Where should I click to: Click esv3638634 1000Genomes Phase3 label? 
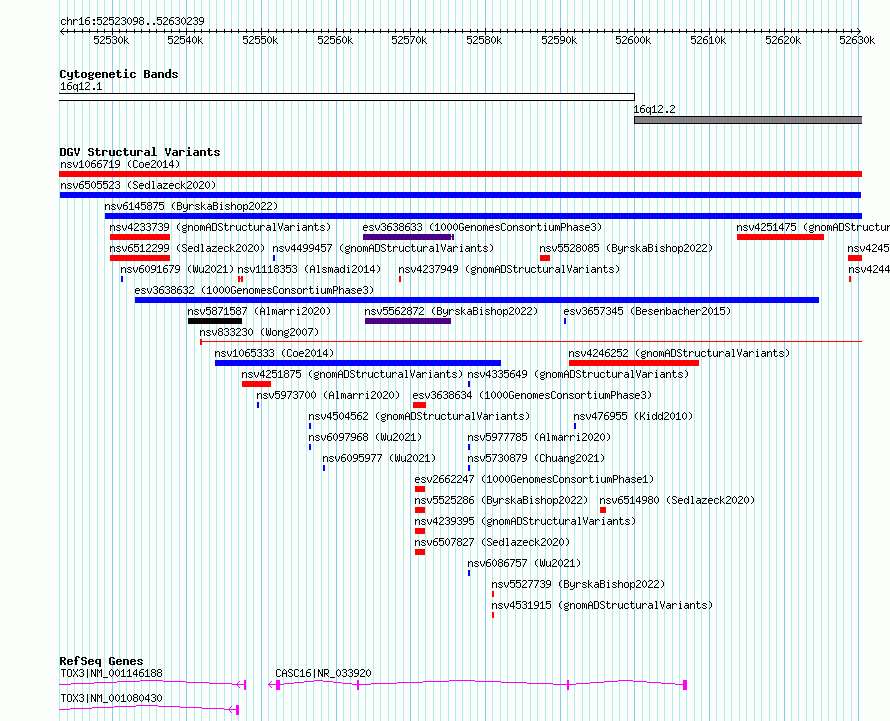pyautogui.click(x=532, y=395)
